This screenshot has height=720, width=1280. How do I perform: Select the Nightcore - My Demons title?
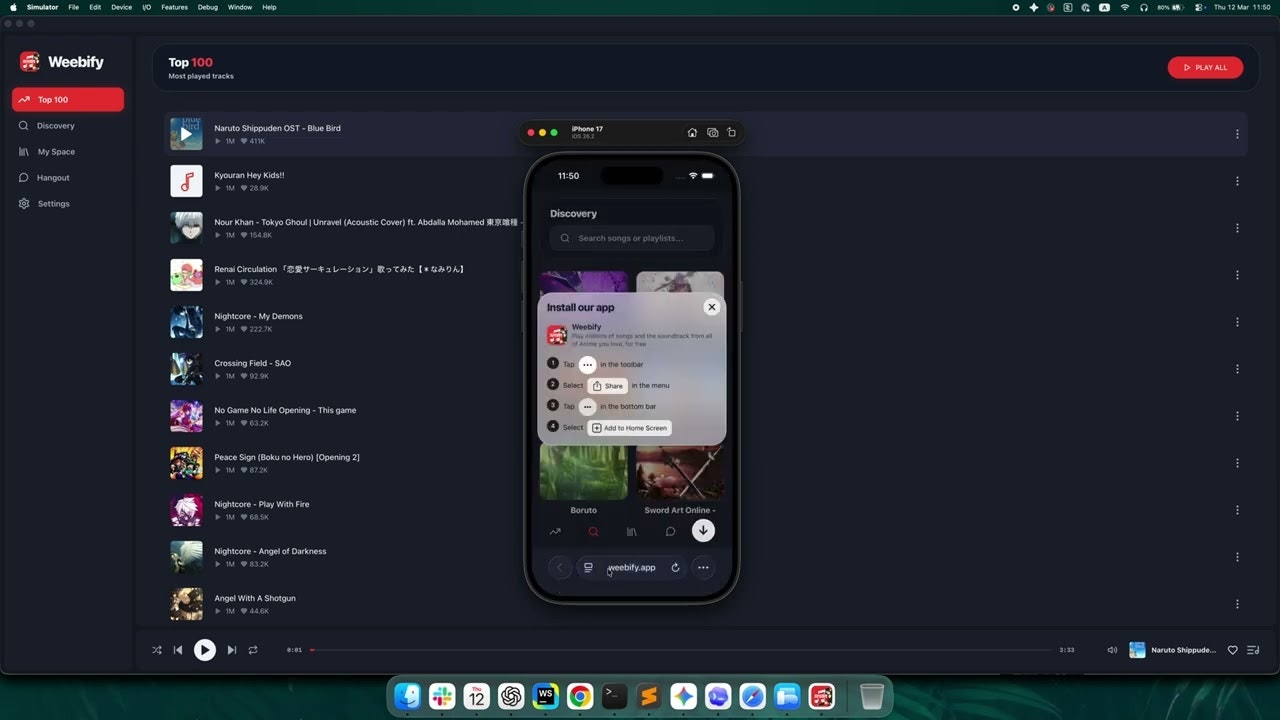point(258,316)
